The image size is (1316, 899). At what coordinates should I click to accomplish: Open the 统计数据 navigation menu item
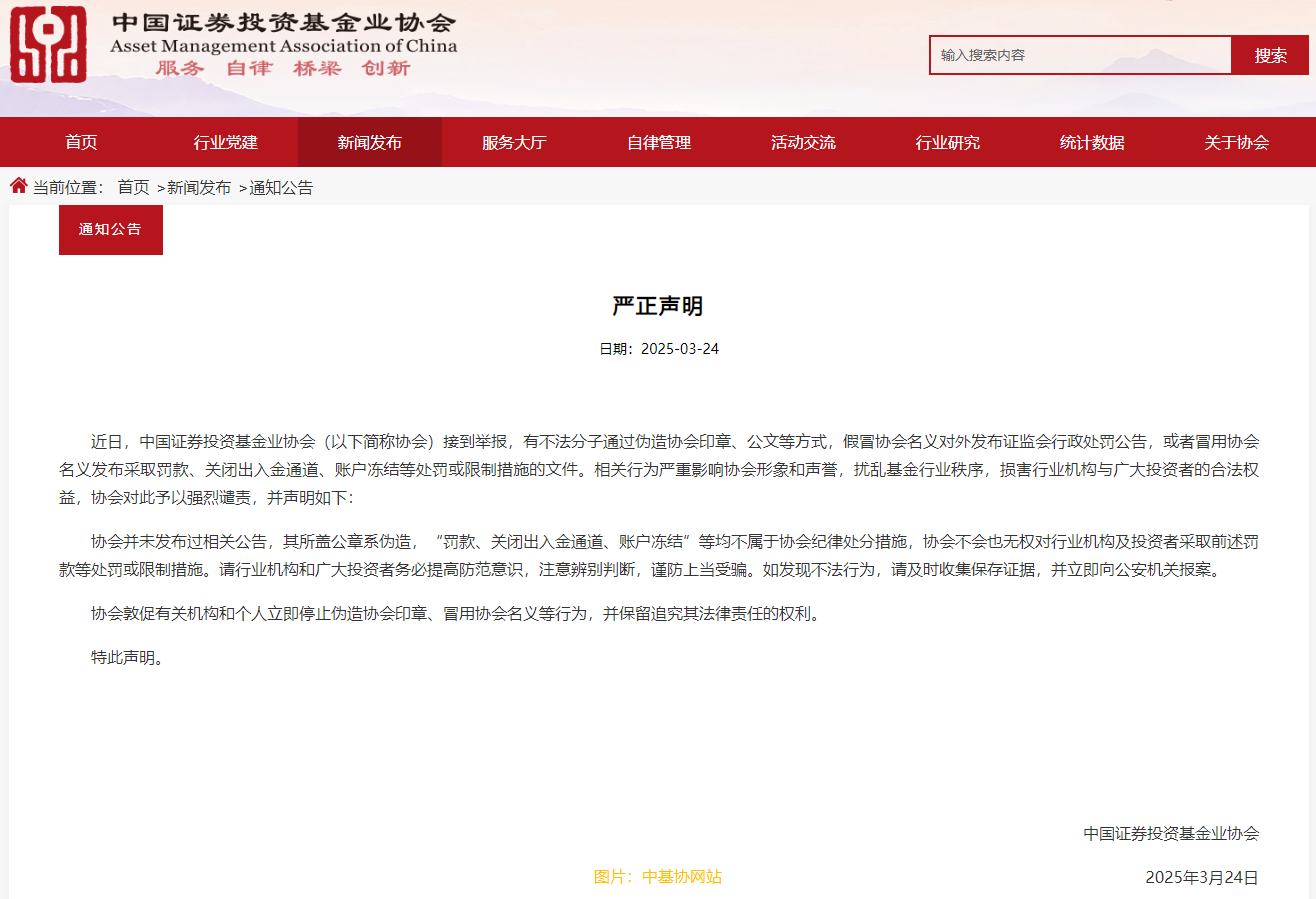[1092, 142]
